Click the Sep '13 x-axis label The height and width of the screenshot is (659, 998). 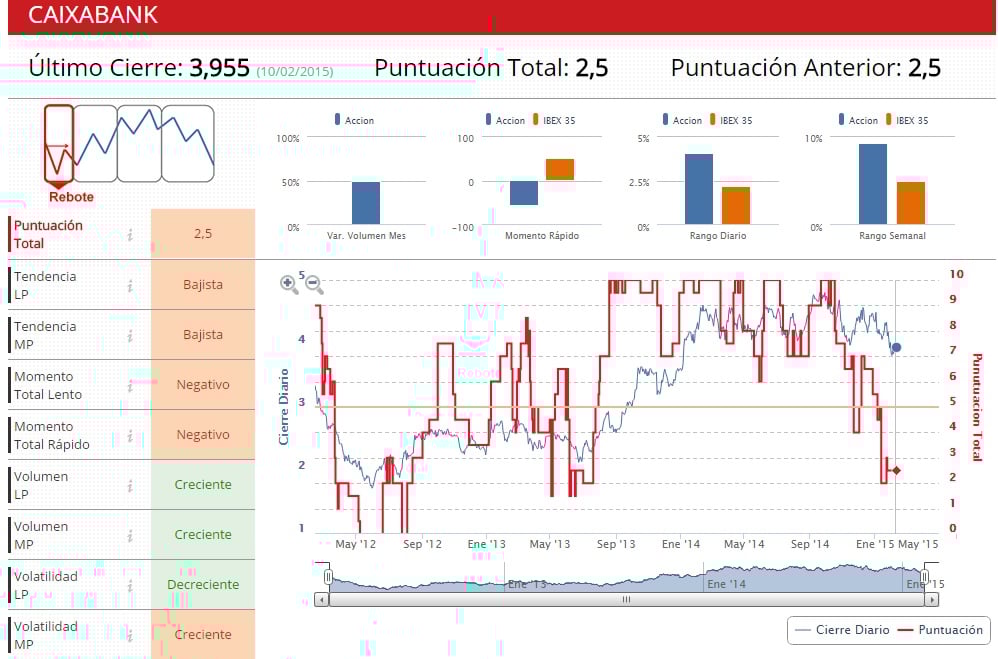pyautogui.click(x=615, y=544)
